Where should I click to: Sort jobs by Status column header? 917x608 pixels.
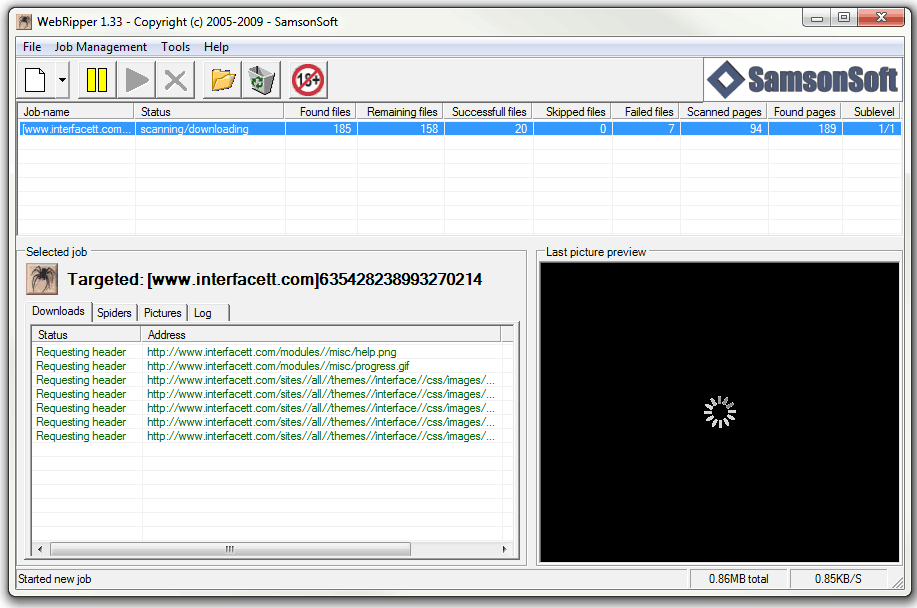[x=209, y=112]
